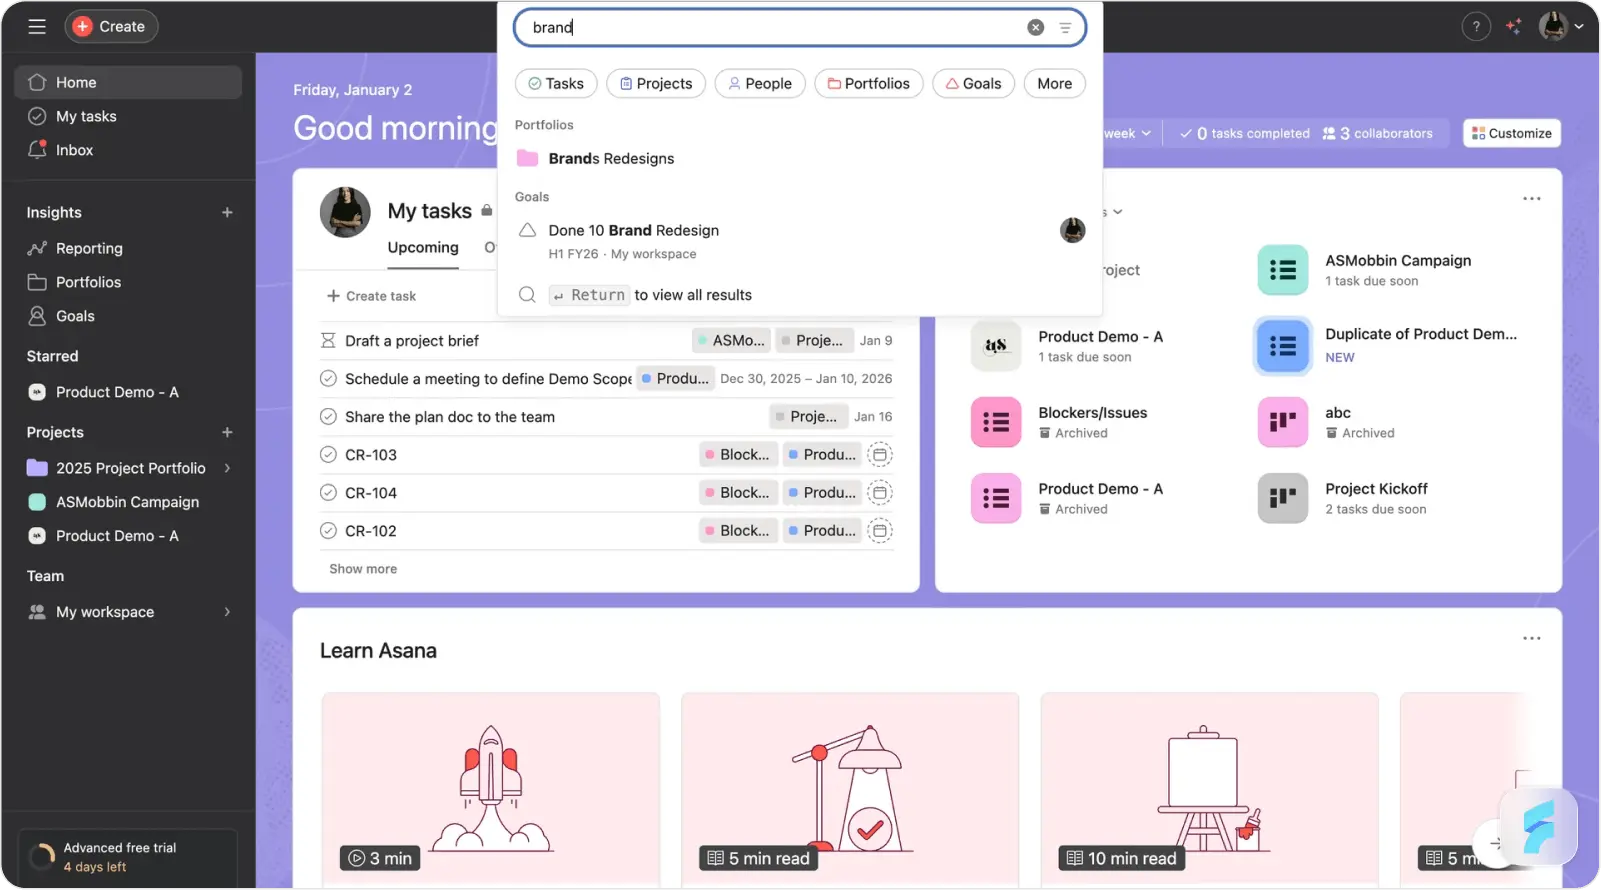Open ASMobbin Campaign project icon tile

[x=1283, y=270]
